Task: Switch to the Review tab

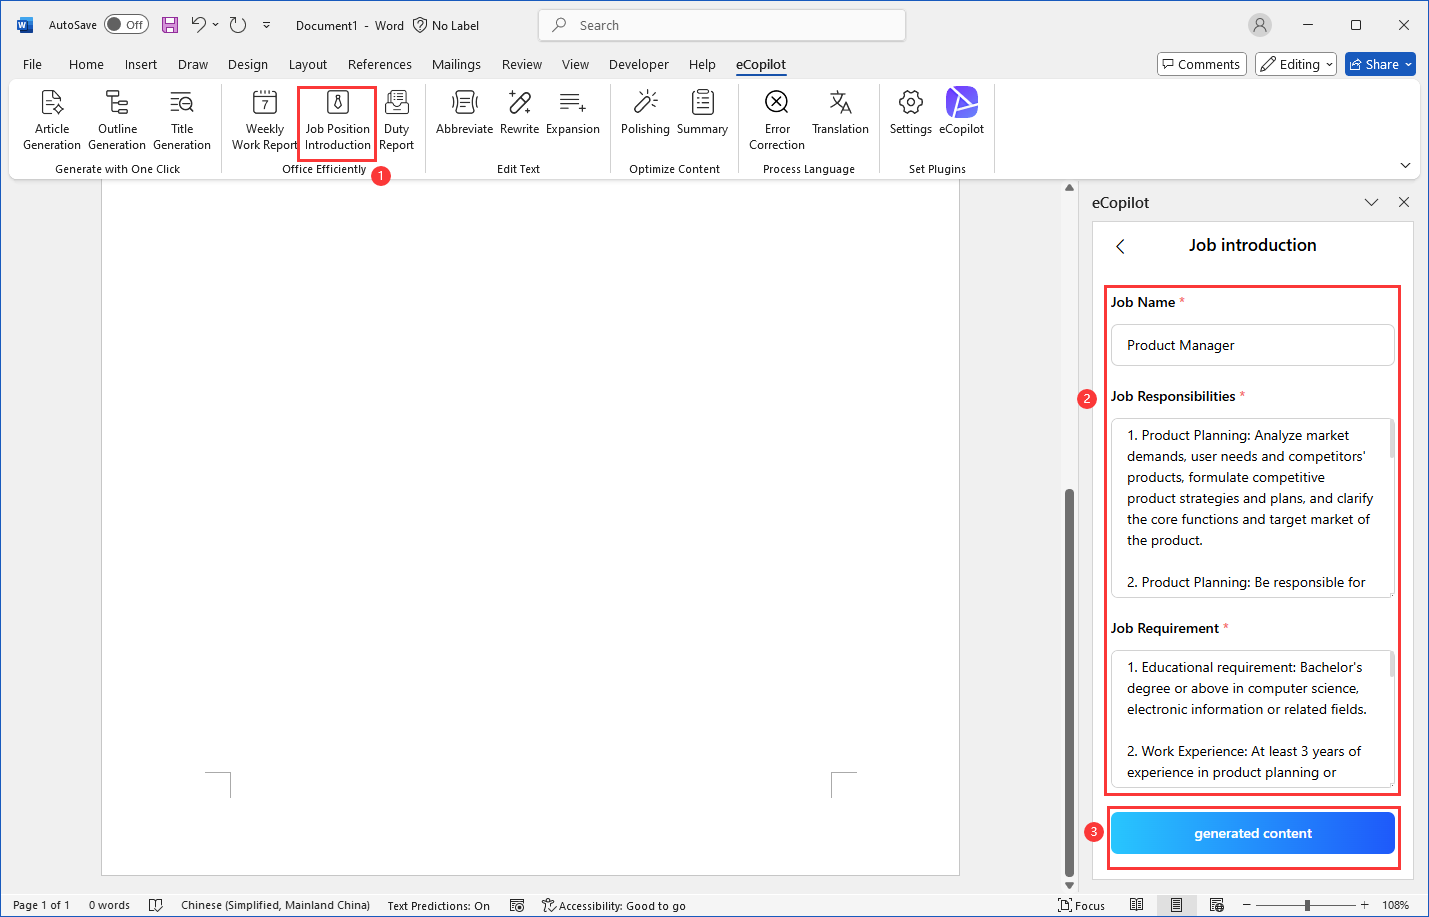Action: (521, 63)
